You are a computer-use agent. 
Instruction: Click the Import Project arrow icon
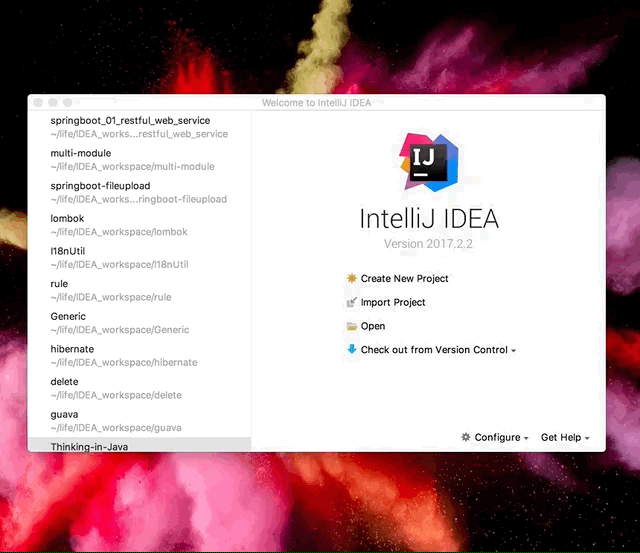click(351, 302)
